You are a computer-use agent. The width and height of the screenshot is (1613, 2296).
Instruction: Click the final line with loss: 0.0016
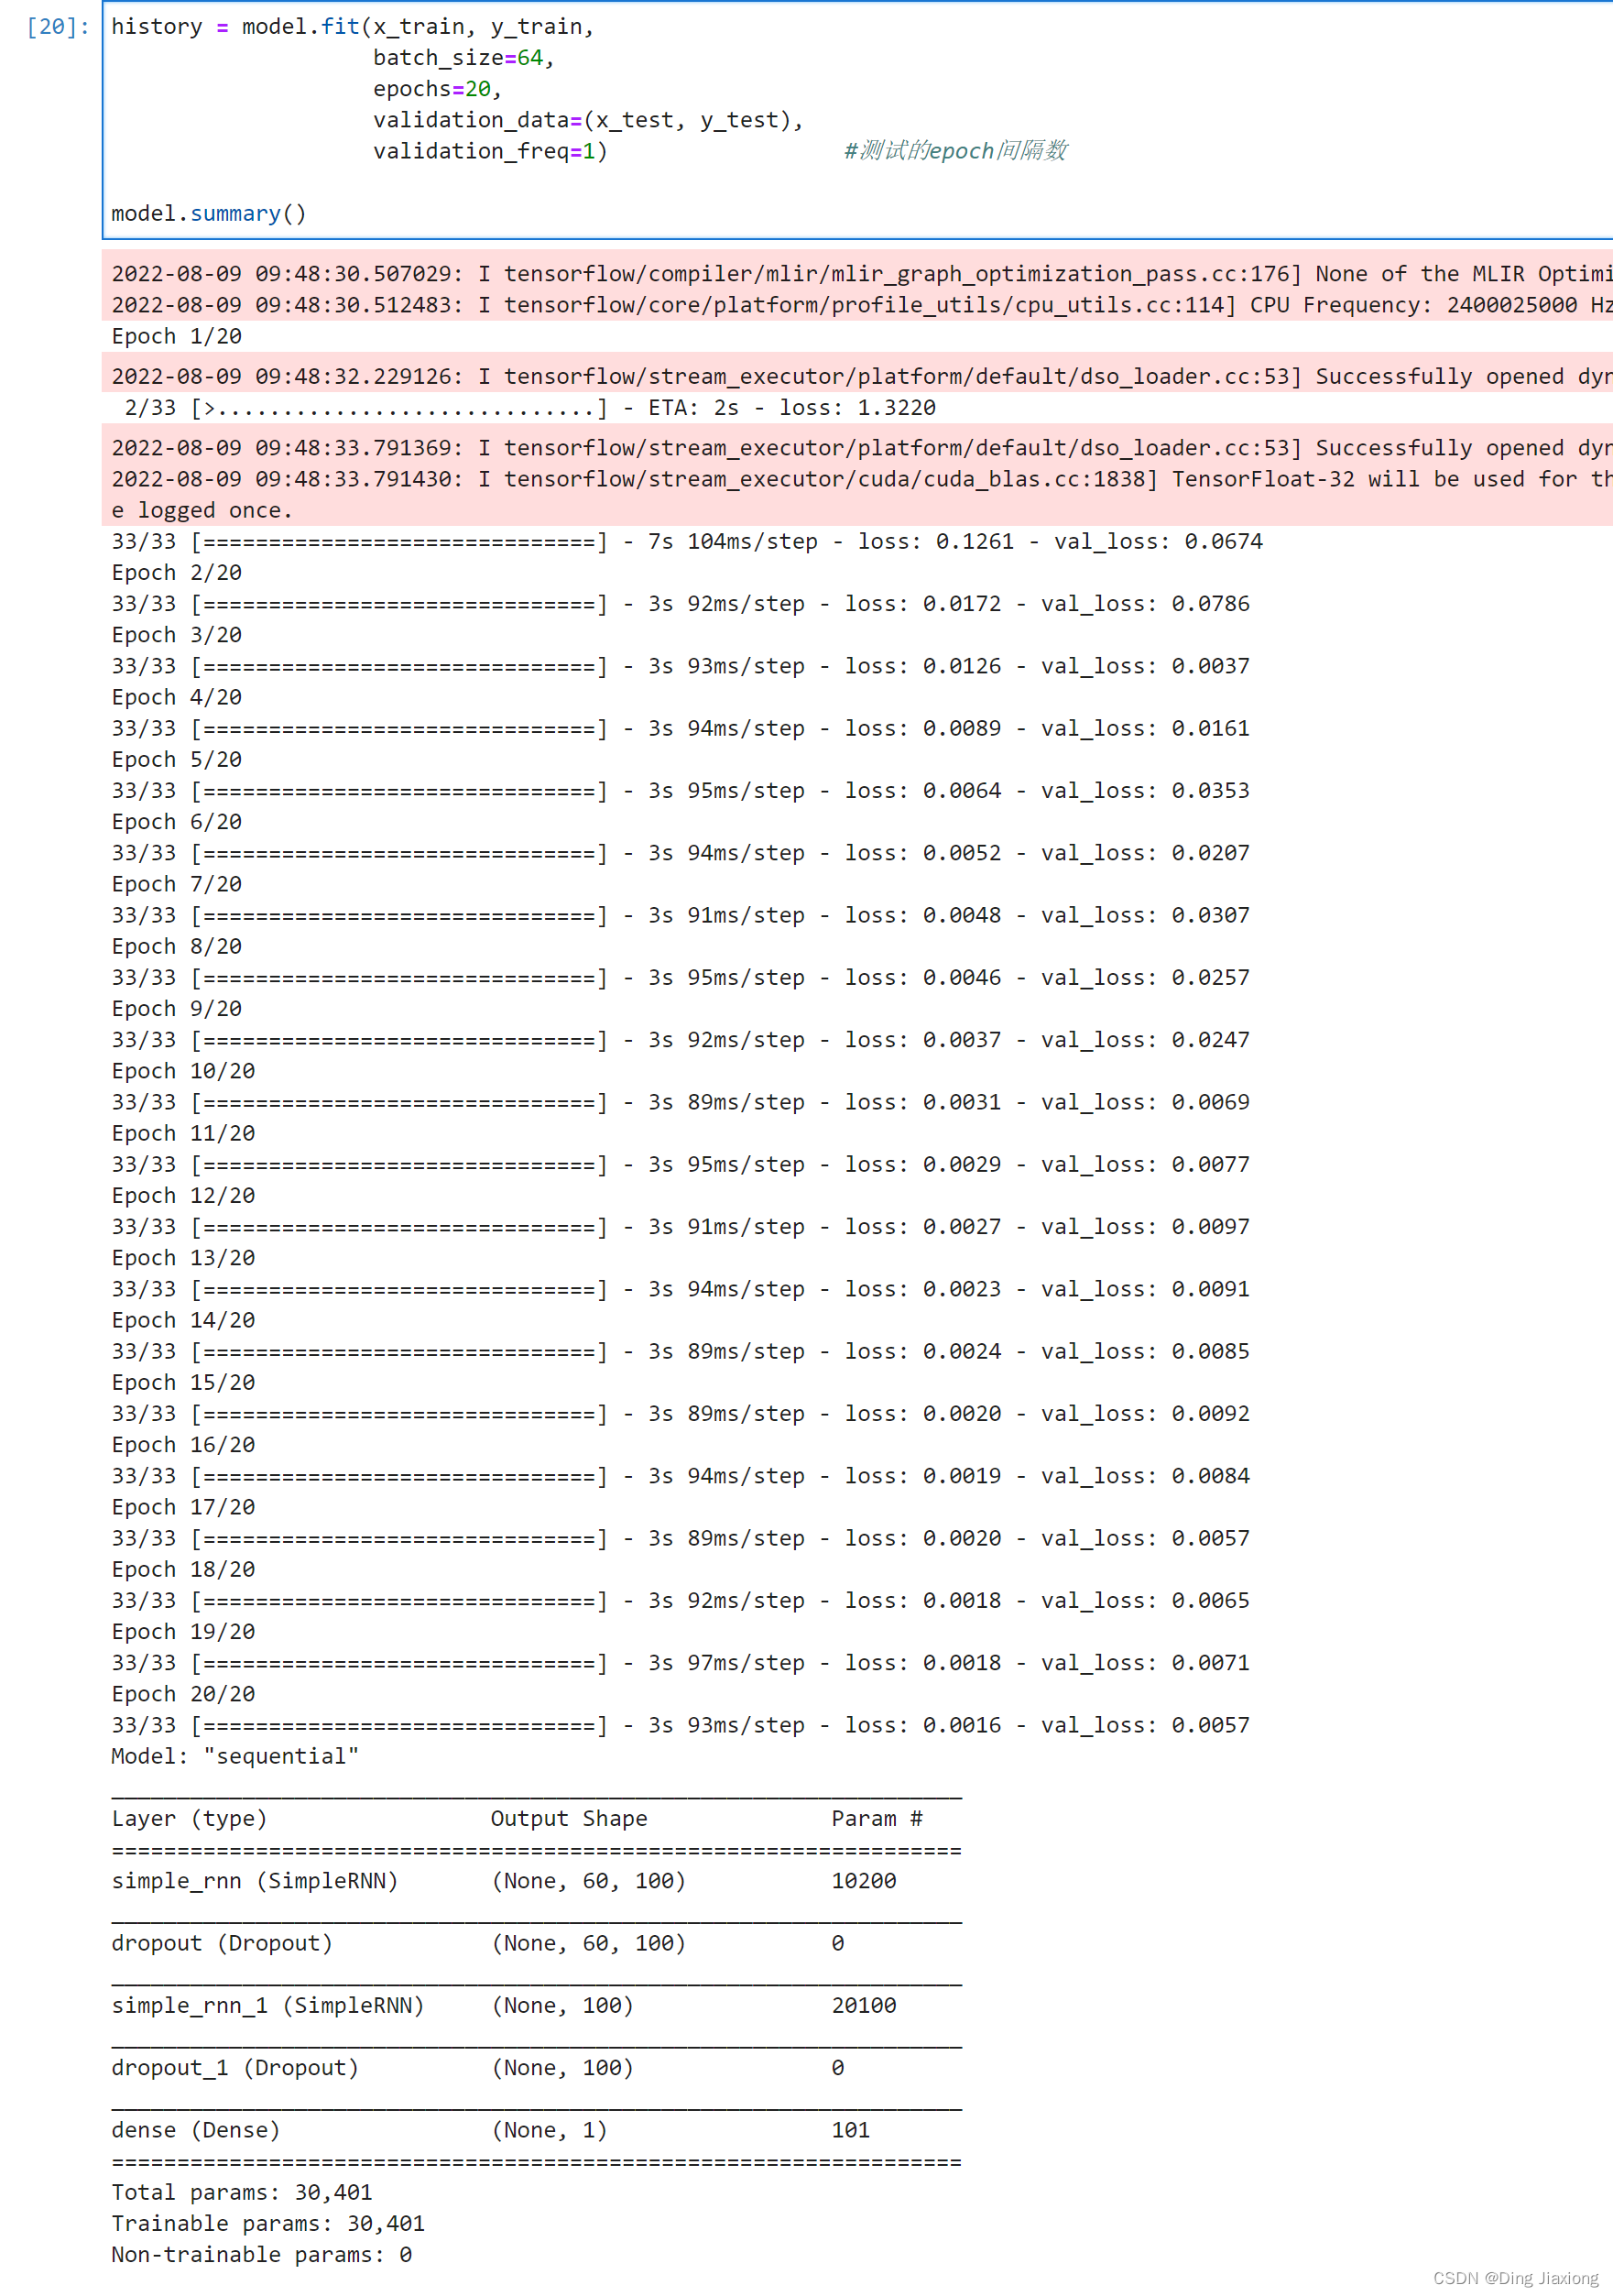tap(680, 1726)
